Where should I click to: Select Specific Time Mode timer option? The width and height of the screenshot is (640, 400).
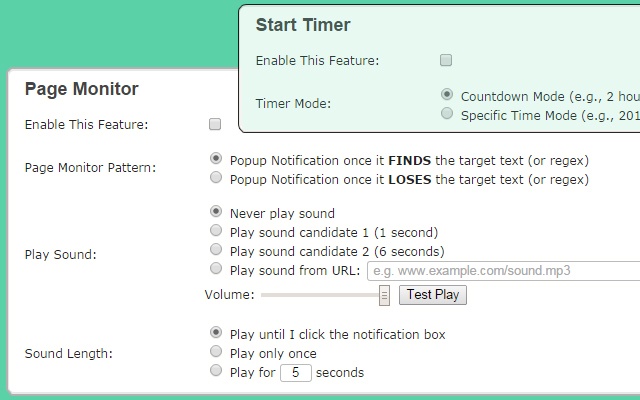pyautogui.click(x=447, y=115)
